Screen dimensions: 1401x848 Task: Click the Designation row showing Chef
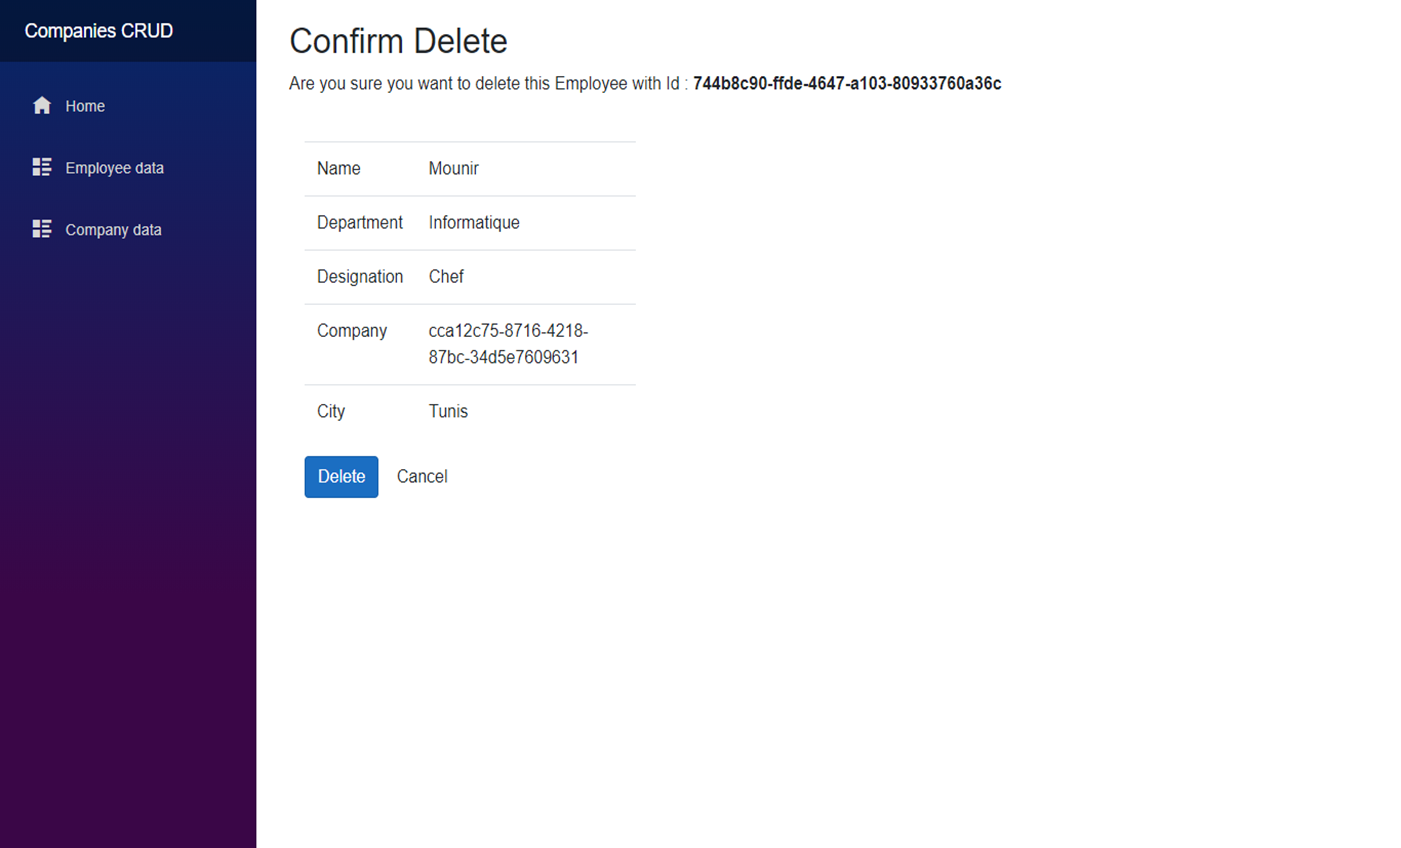tap(446, 276)
